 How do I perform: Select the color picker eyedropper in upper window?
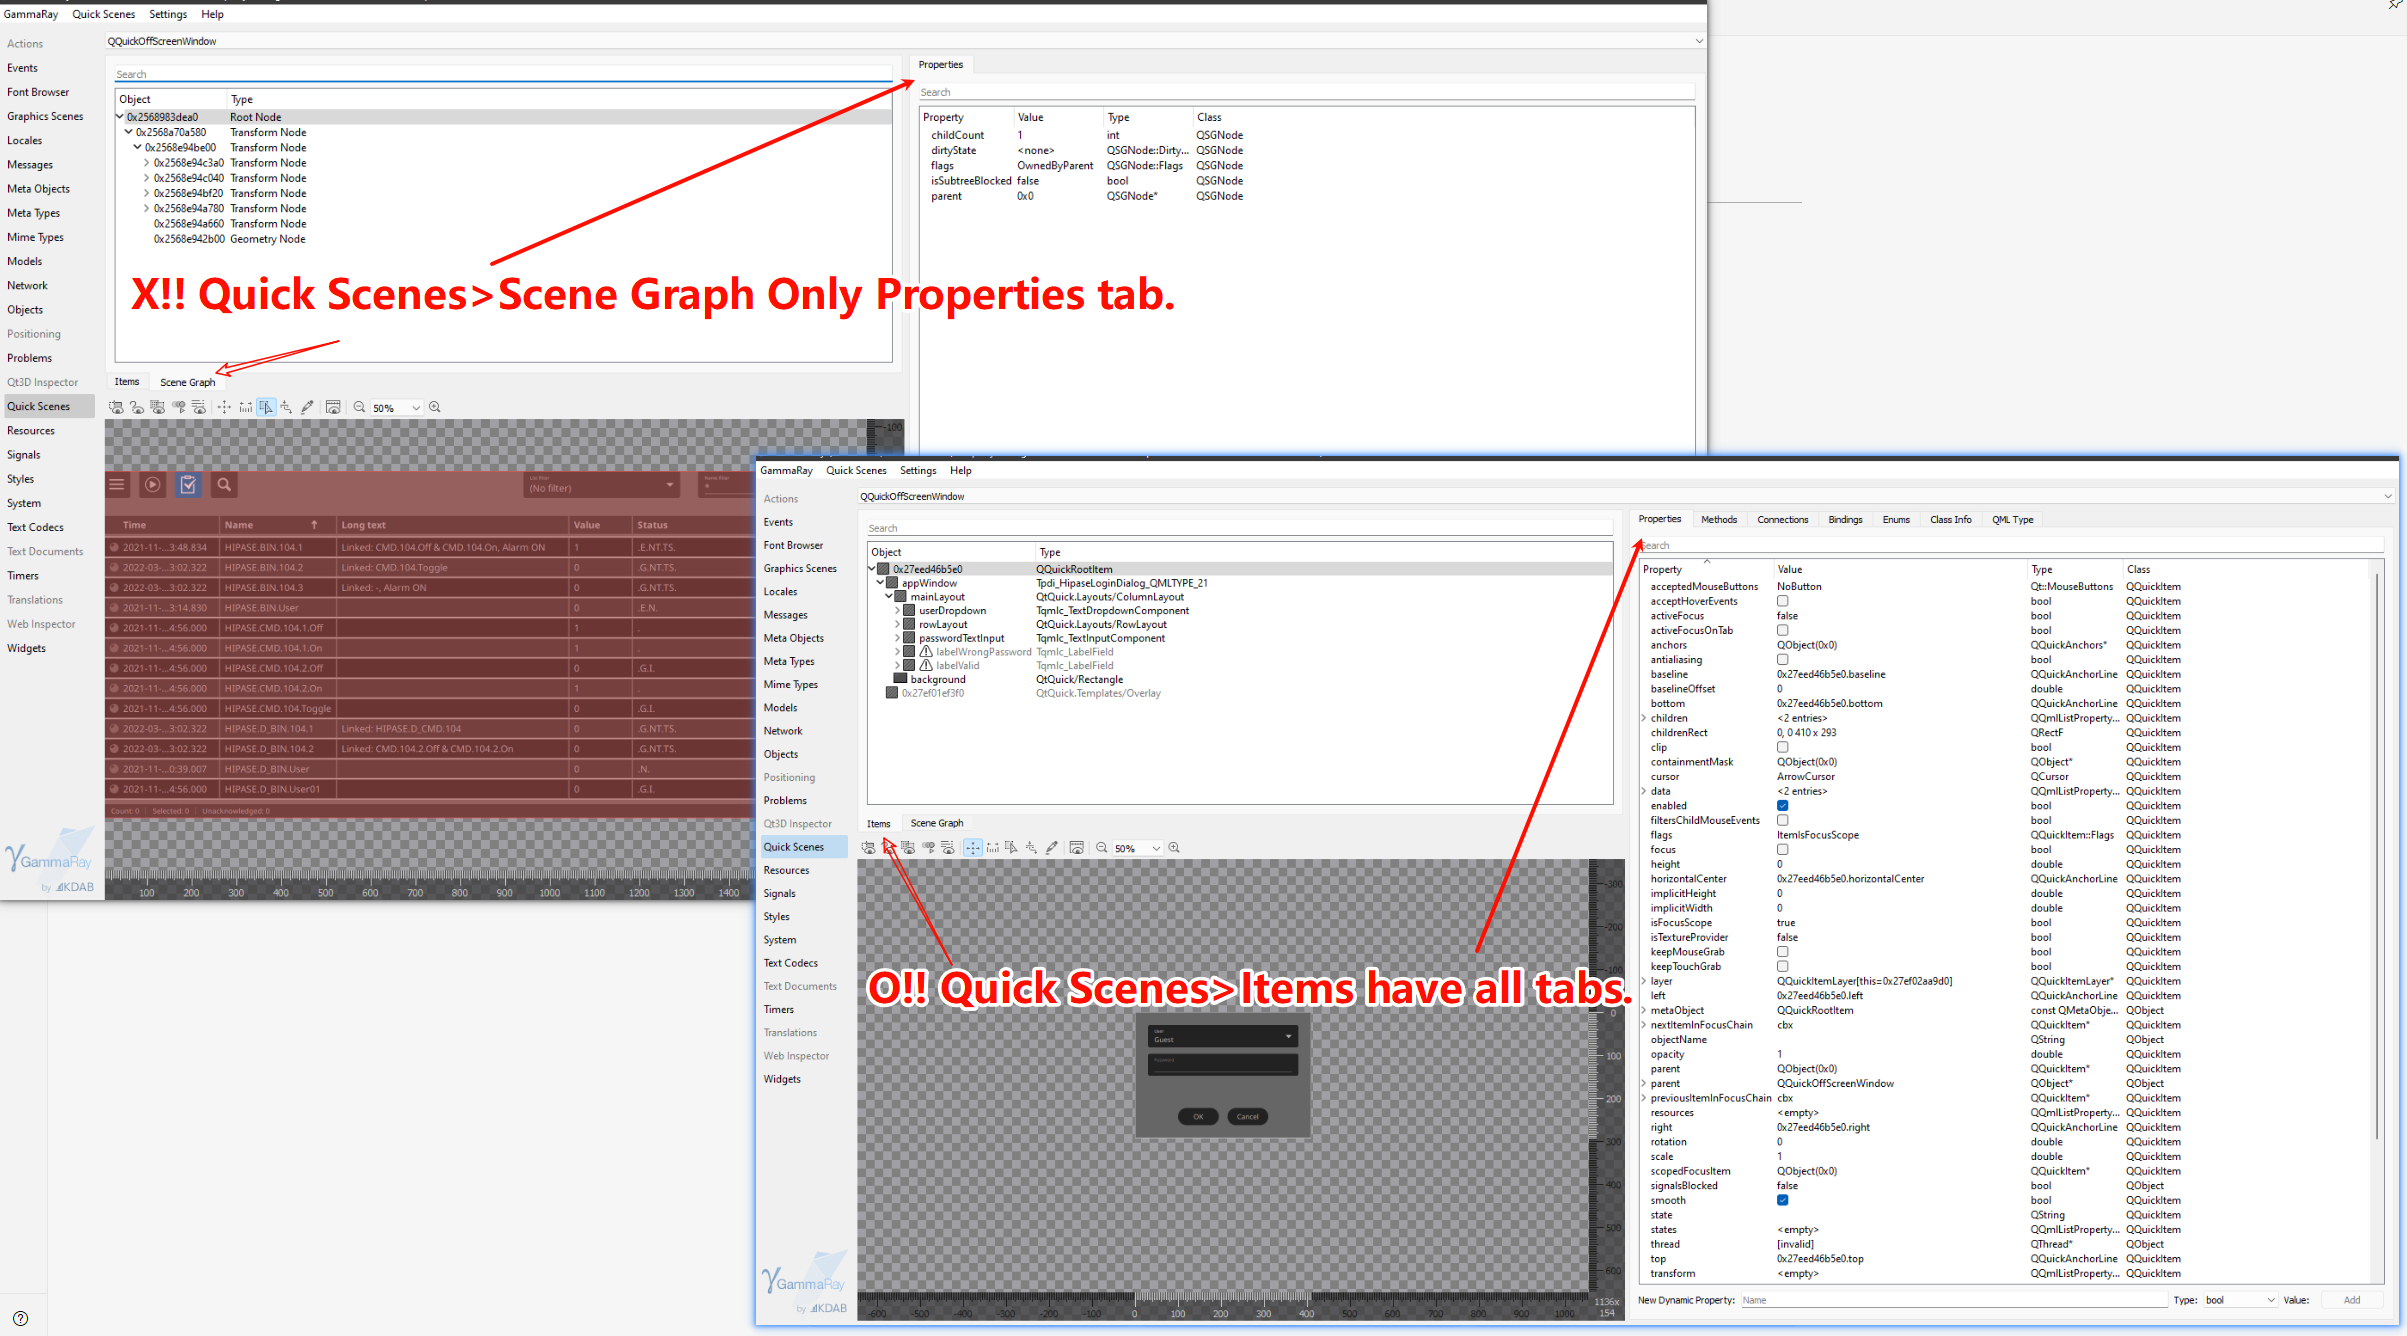pos(307,407)
